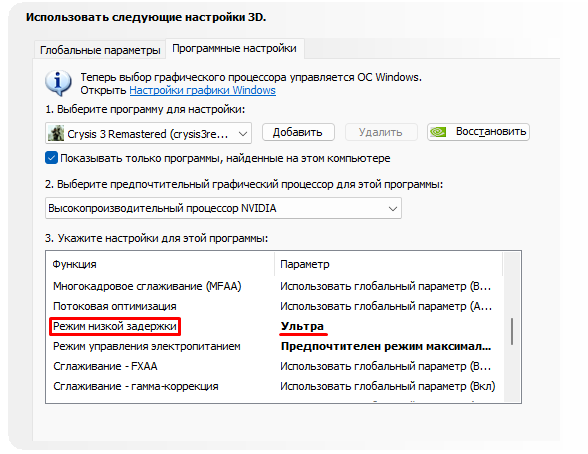Click the Добавить button
The image size is (588, 454).
(x=298, y=132)
